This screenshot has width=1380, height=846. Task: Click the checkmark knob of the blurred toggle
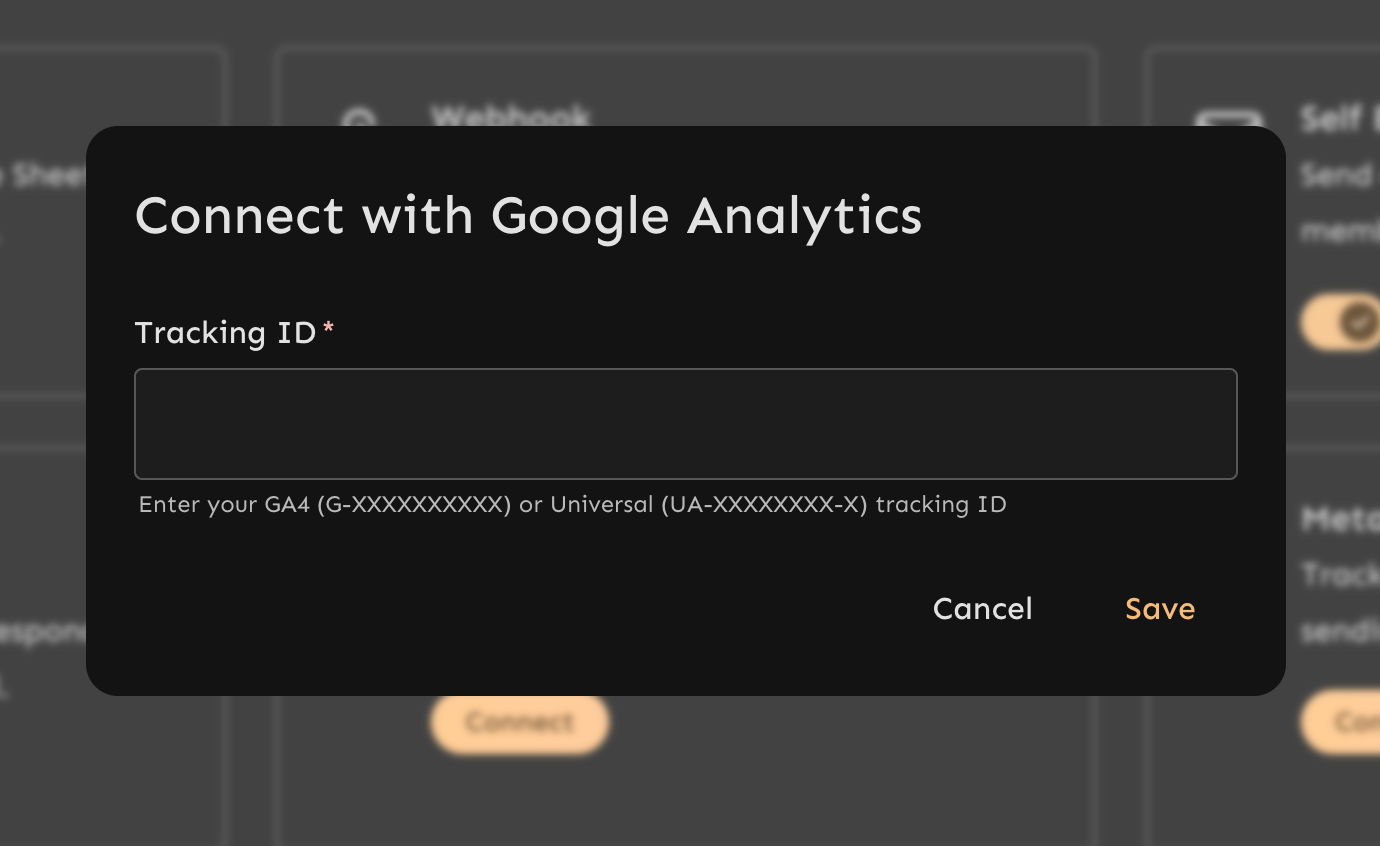pos(1359,322)
